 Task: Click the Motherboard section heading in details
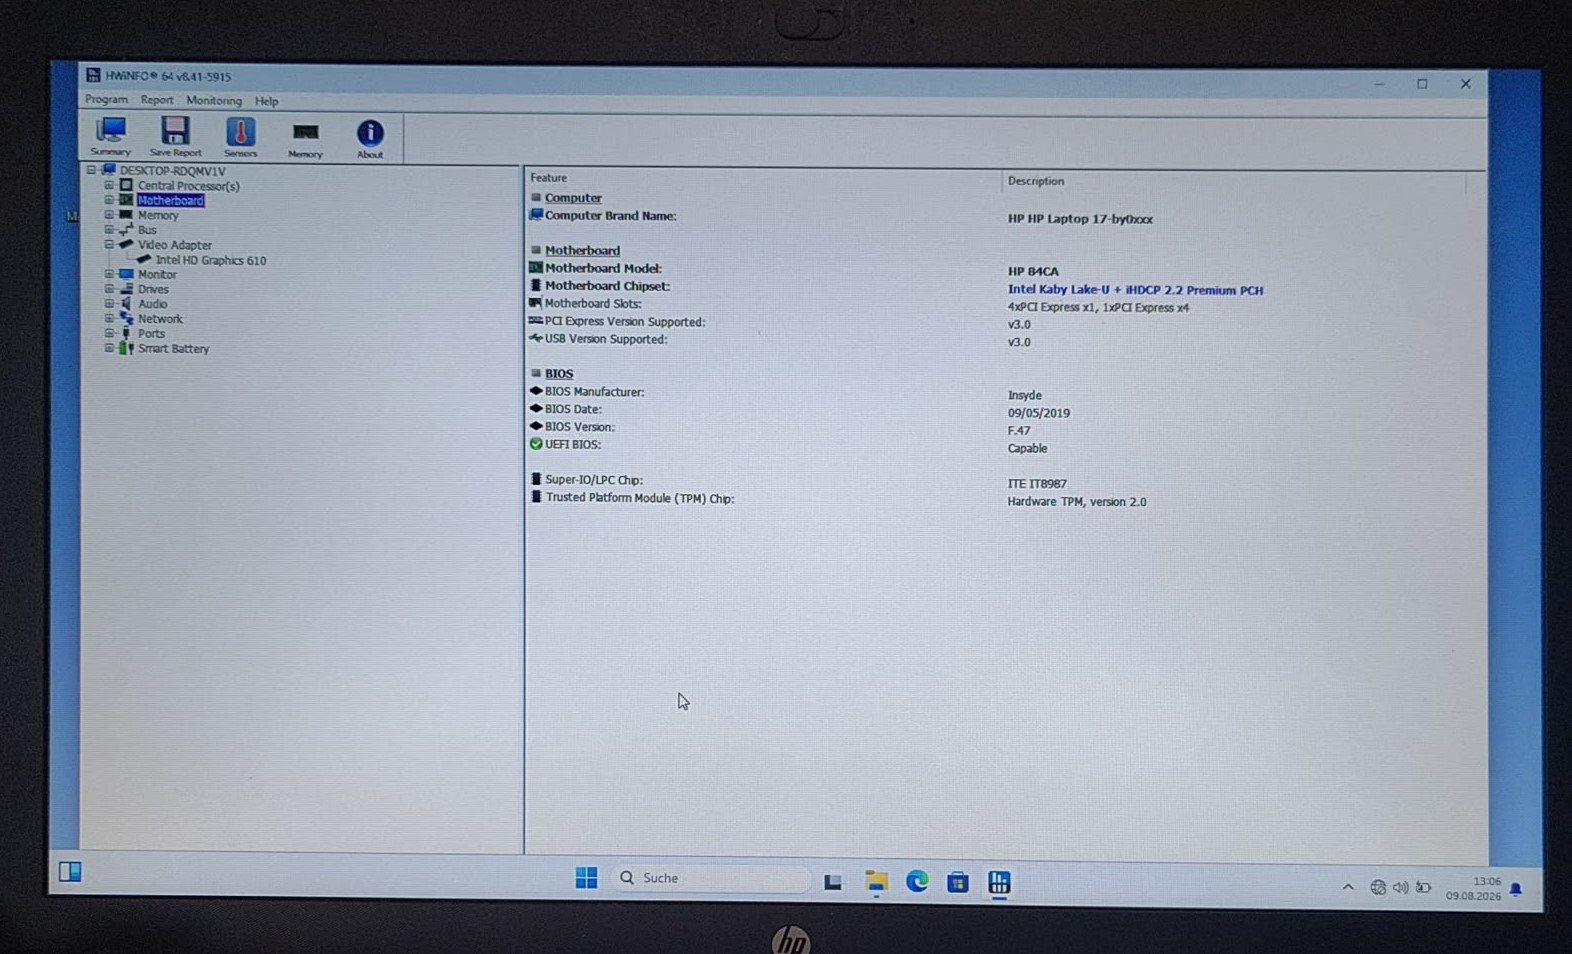tap(582, 251)
